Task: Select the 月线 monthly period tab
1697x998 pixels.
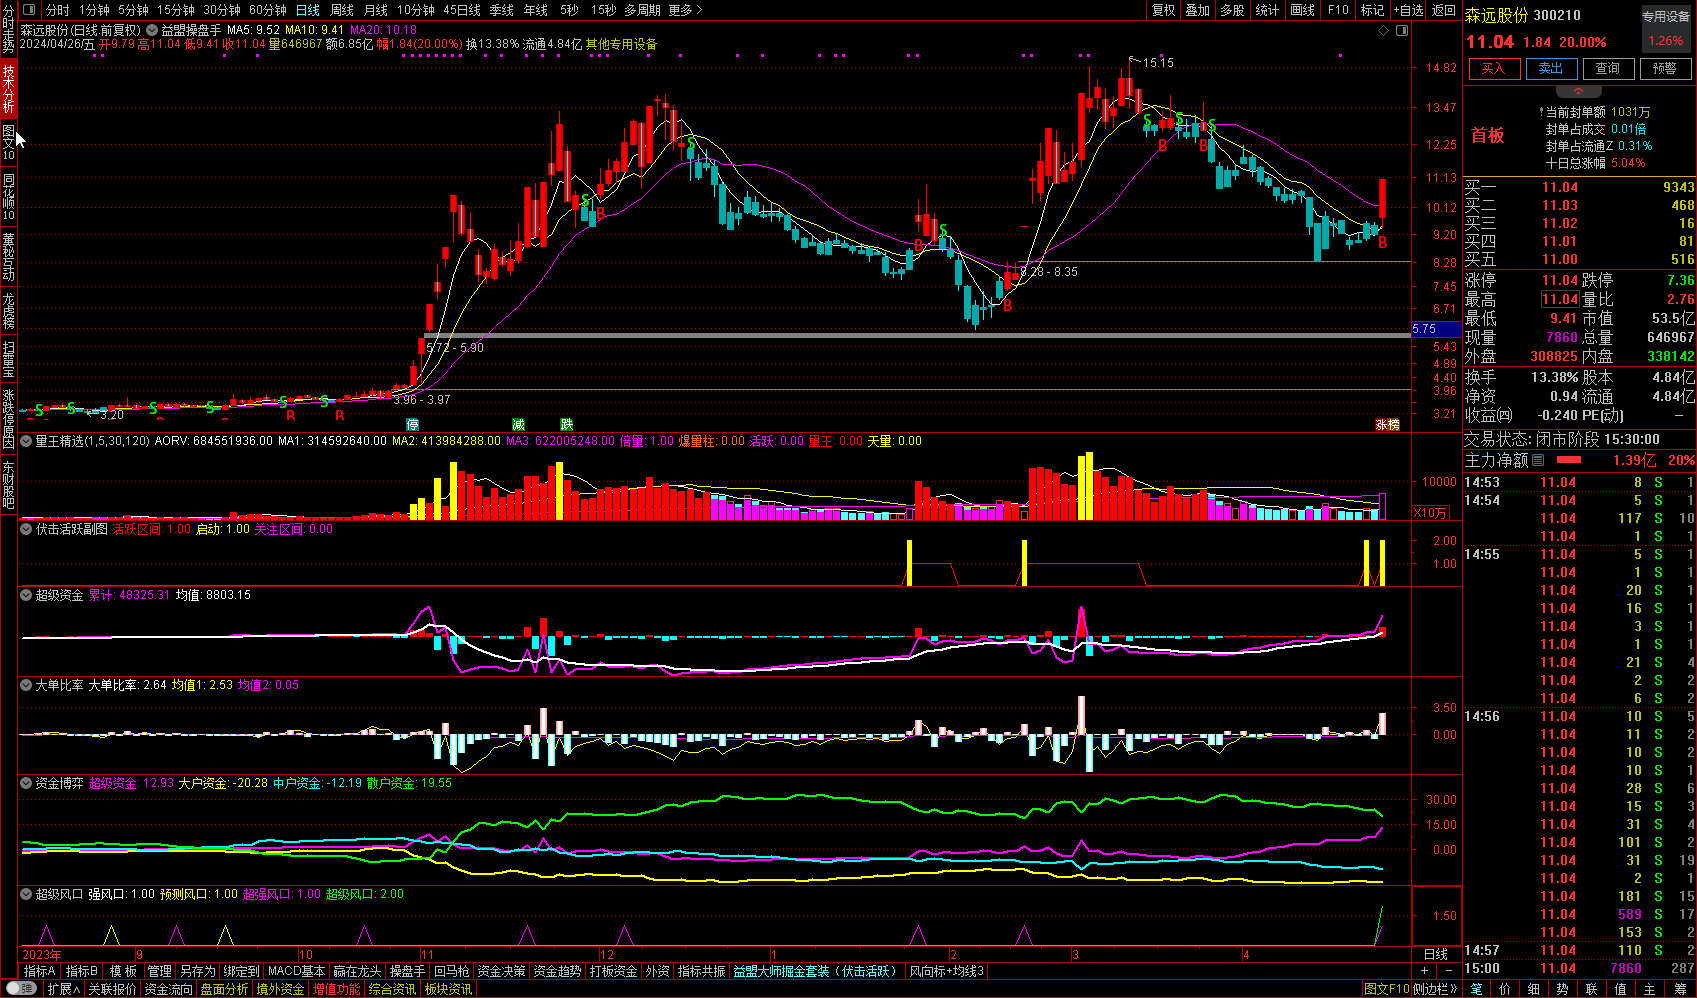Action: (x=376, y=10)
